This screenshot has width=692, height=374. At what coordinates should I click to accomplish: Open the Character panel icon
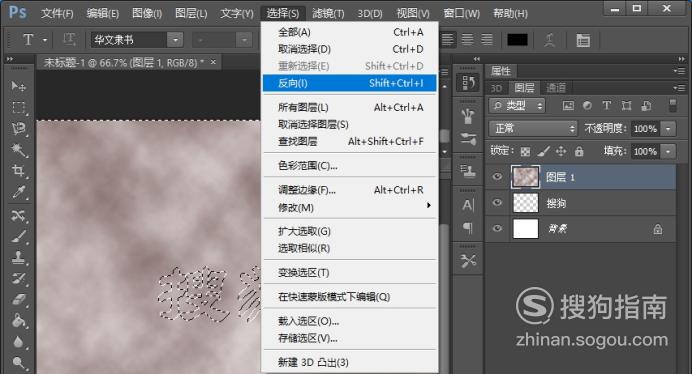tap(468, 205)
